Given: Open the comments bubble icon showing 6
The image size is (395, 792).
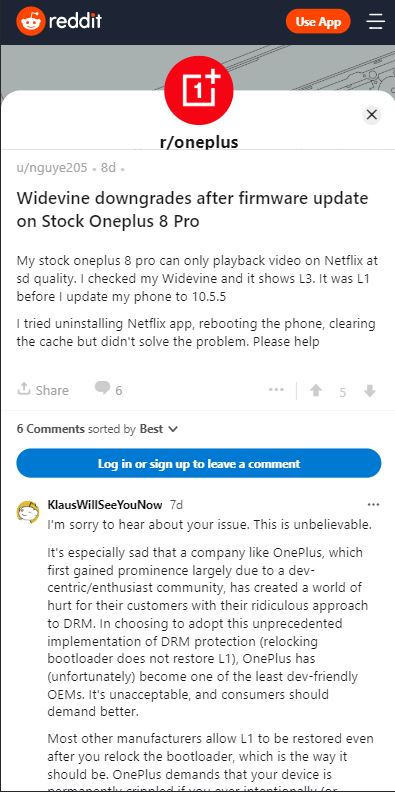Looking at the screenshot, I should [103, 388].
